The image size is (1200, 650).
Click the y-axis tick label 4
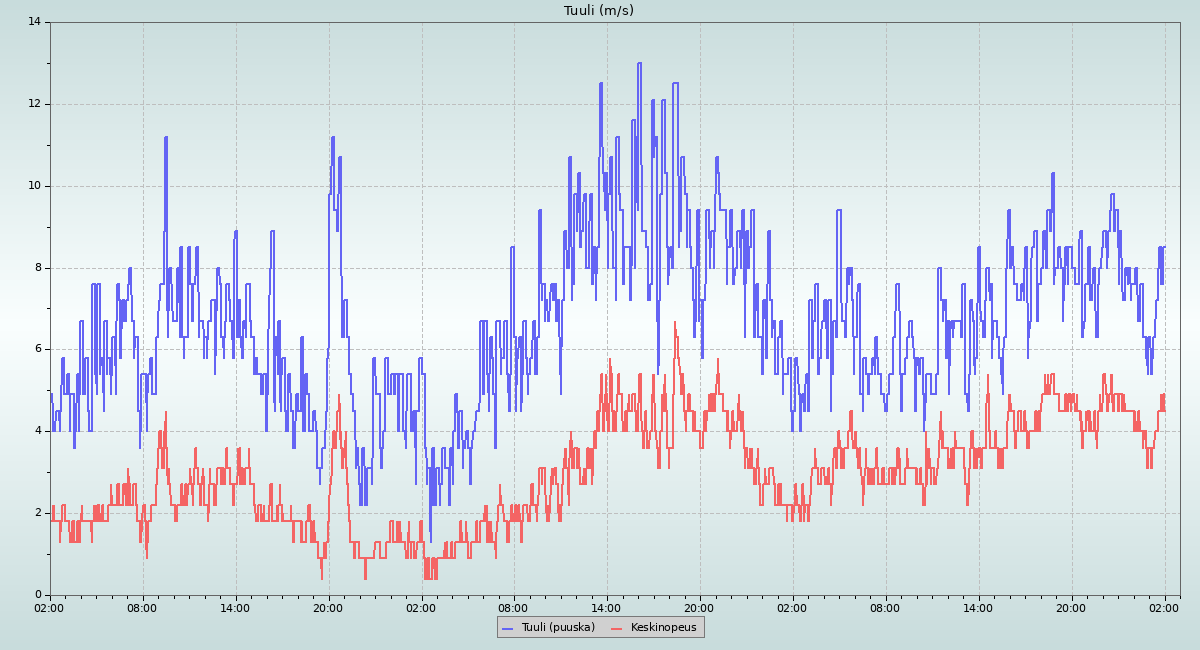tap(37, 431)
